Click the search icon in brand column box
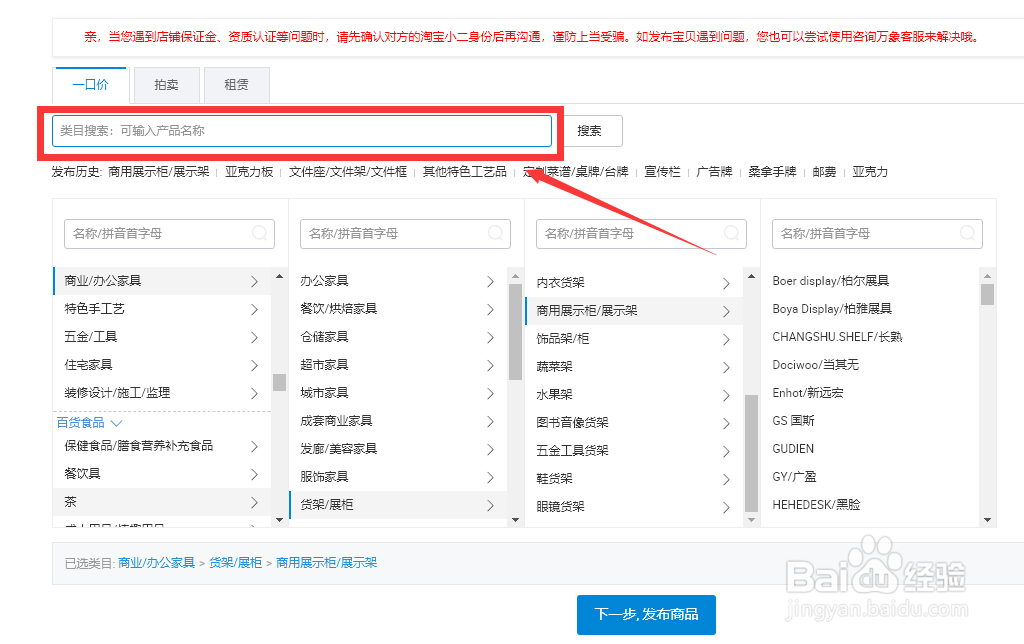1024x644 pixels. (966, 233)
